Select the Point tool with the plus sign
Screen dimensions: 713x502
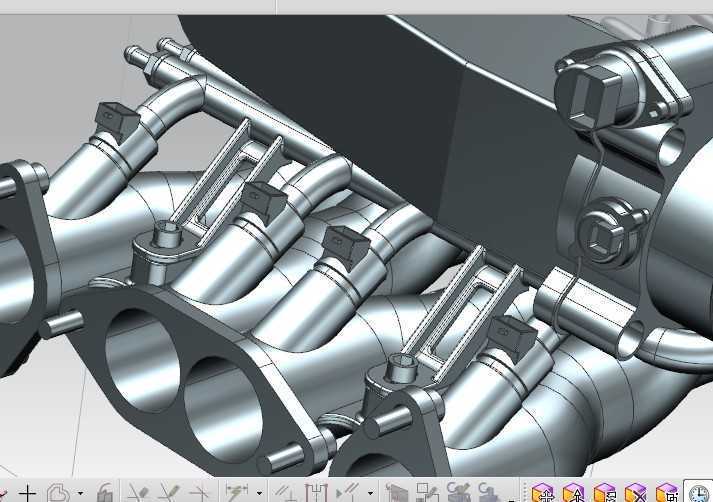(x=27, y=493)
